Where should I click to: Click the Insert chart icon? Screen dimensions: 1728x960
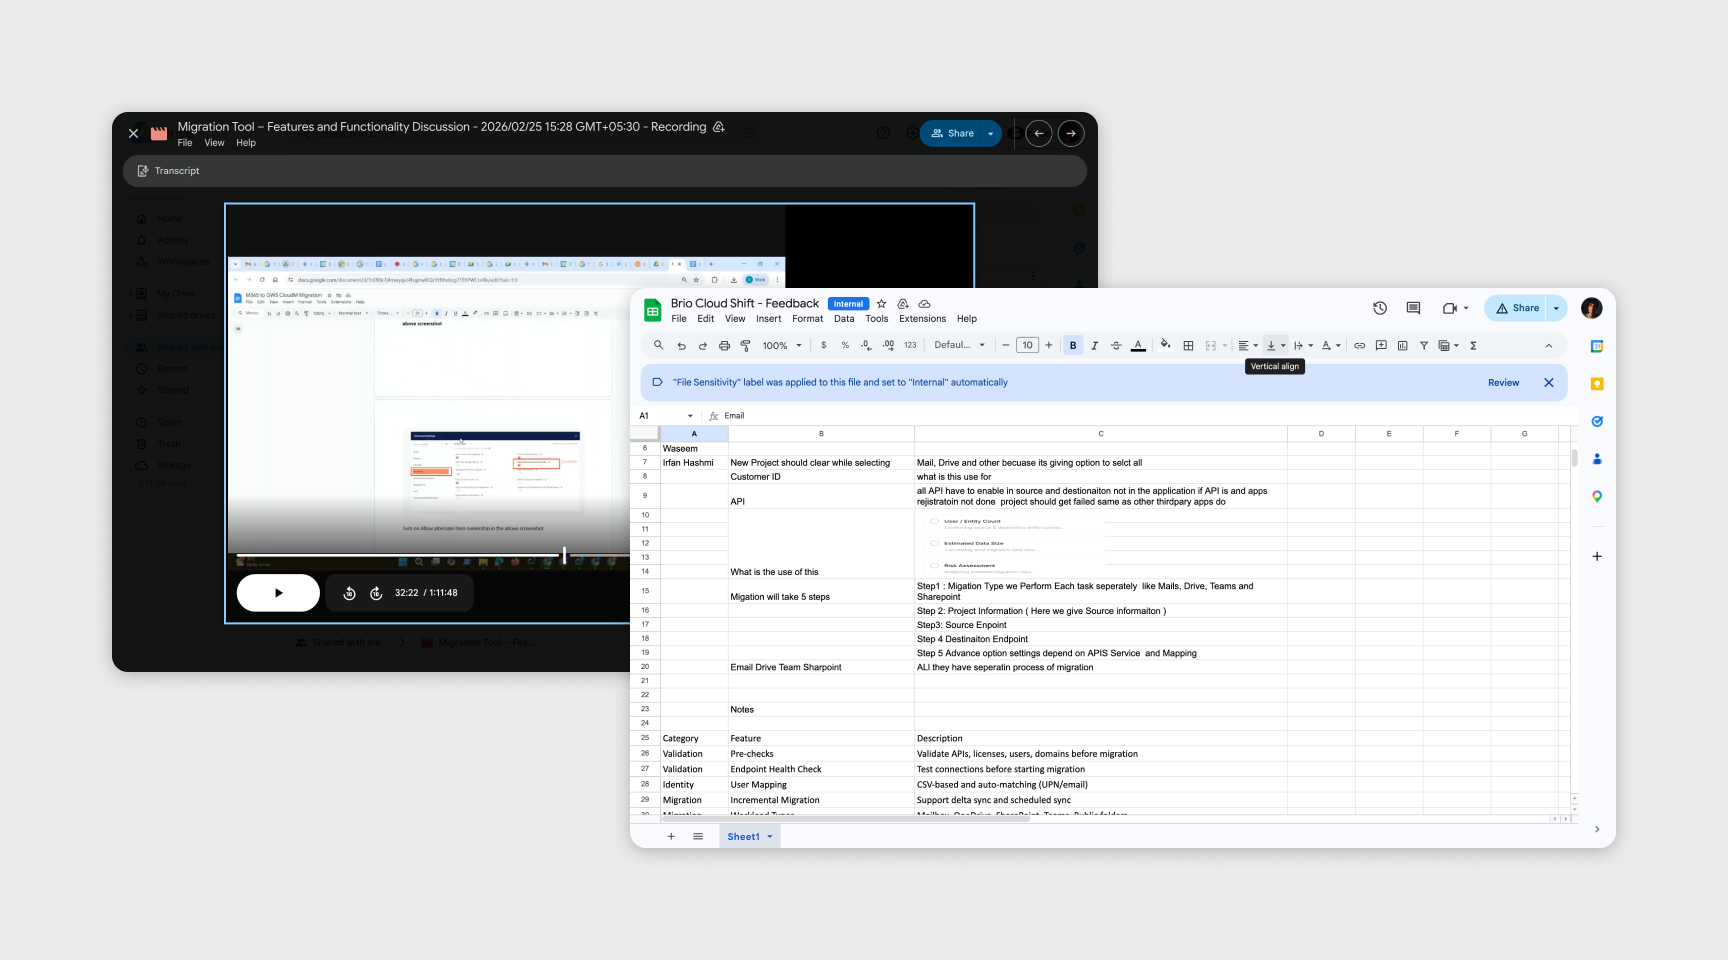(1402, 346)
